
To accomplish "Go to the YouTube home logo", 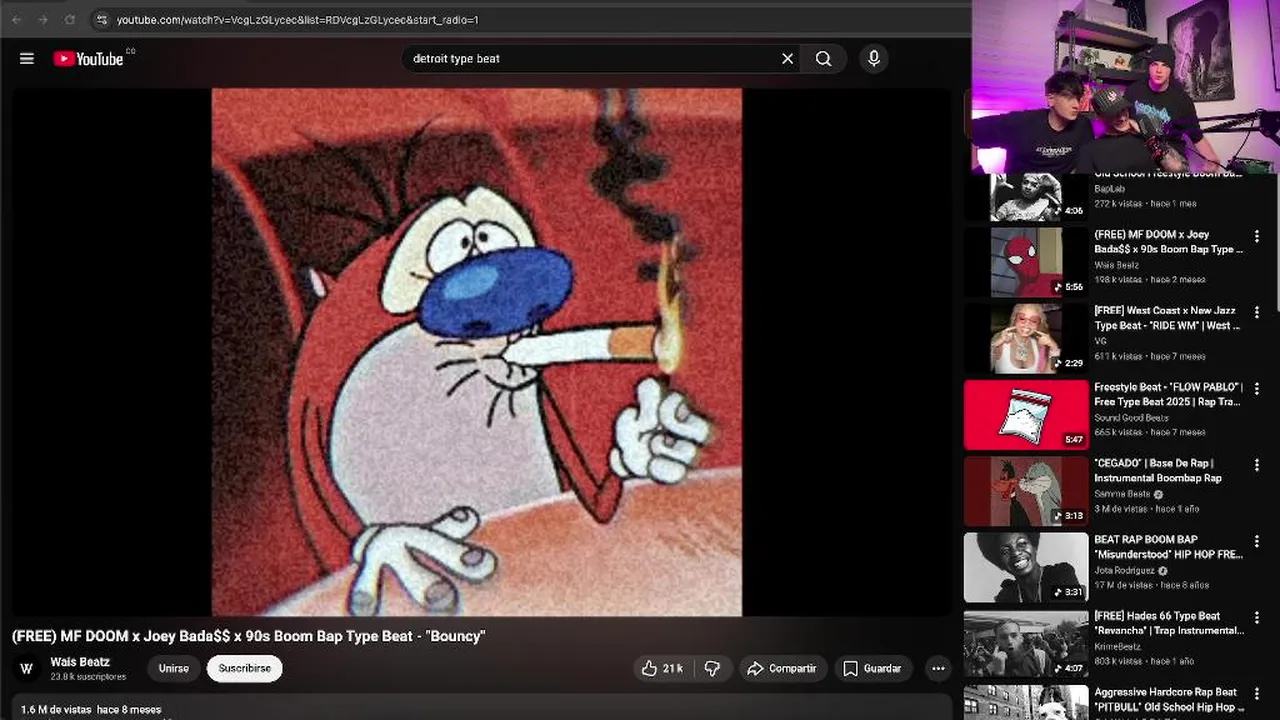I will click(x=88, y=59).
